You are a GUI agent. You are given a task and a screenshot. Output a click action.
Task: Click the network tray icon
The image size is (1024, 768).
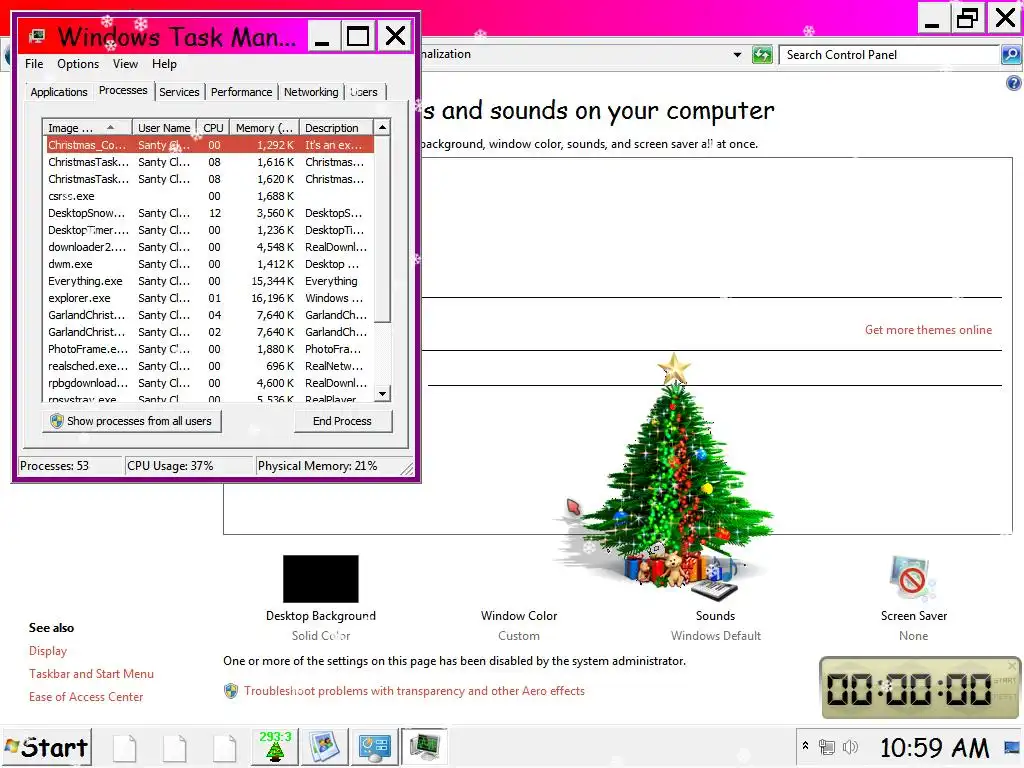point(827,746)
